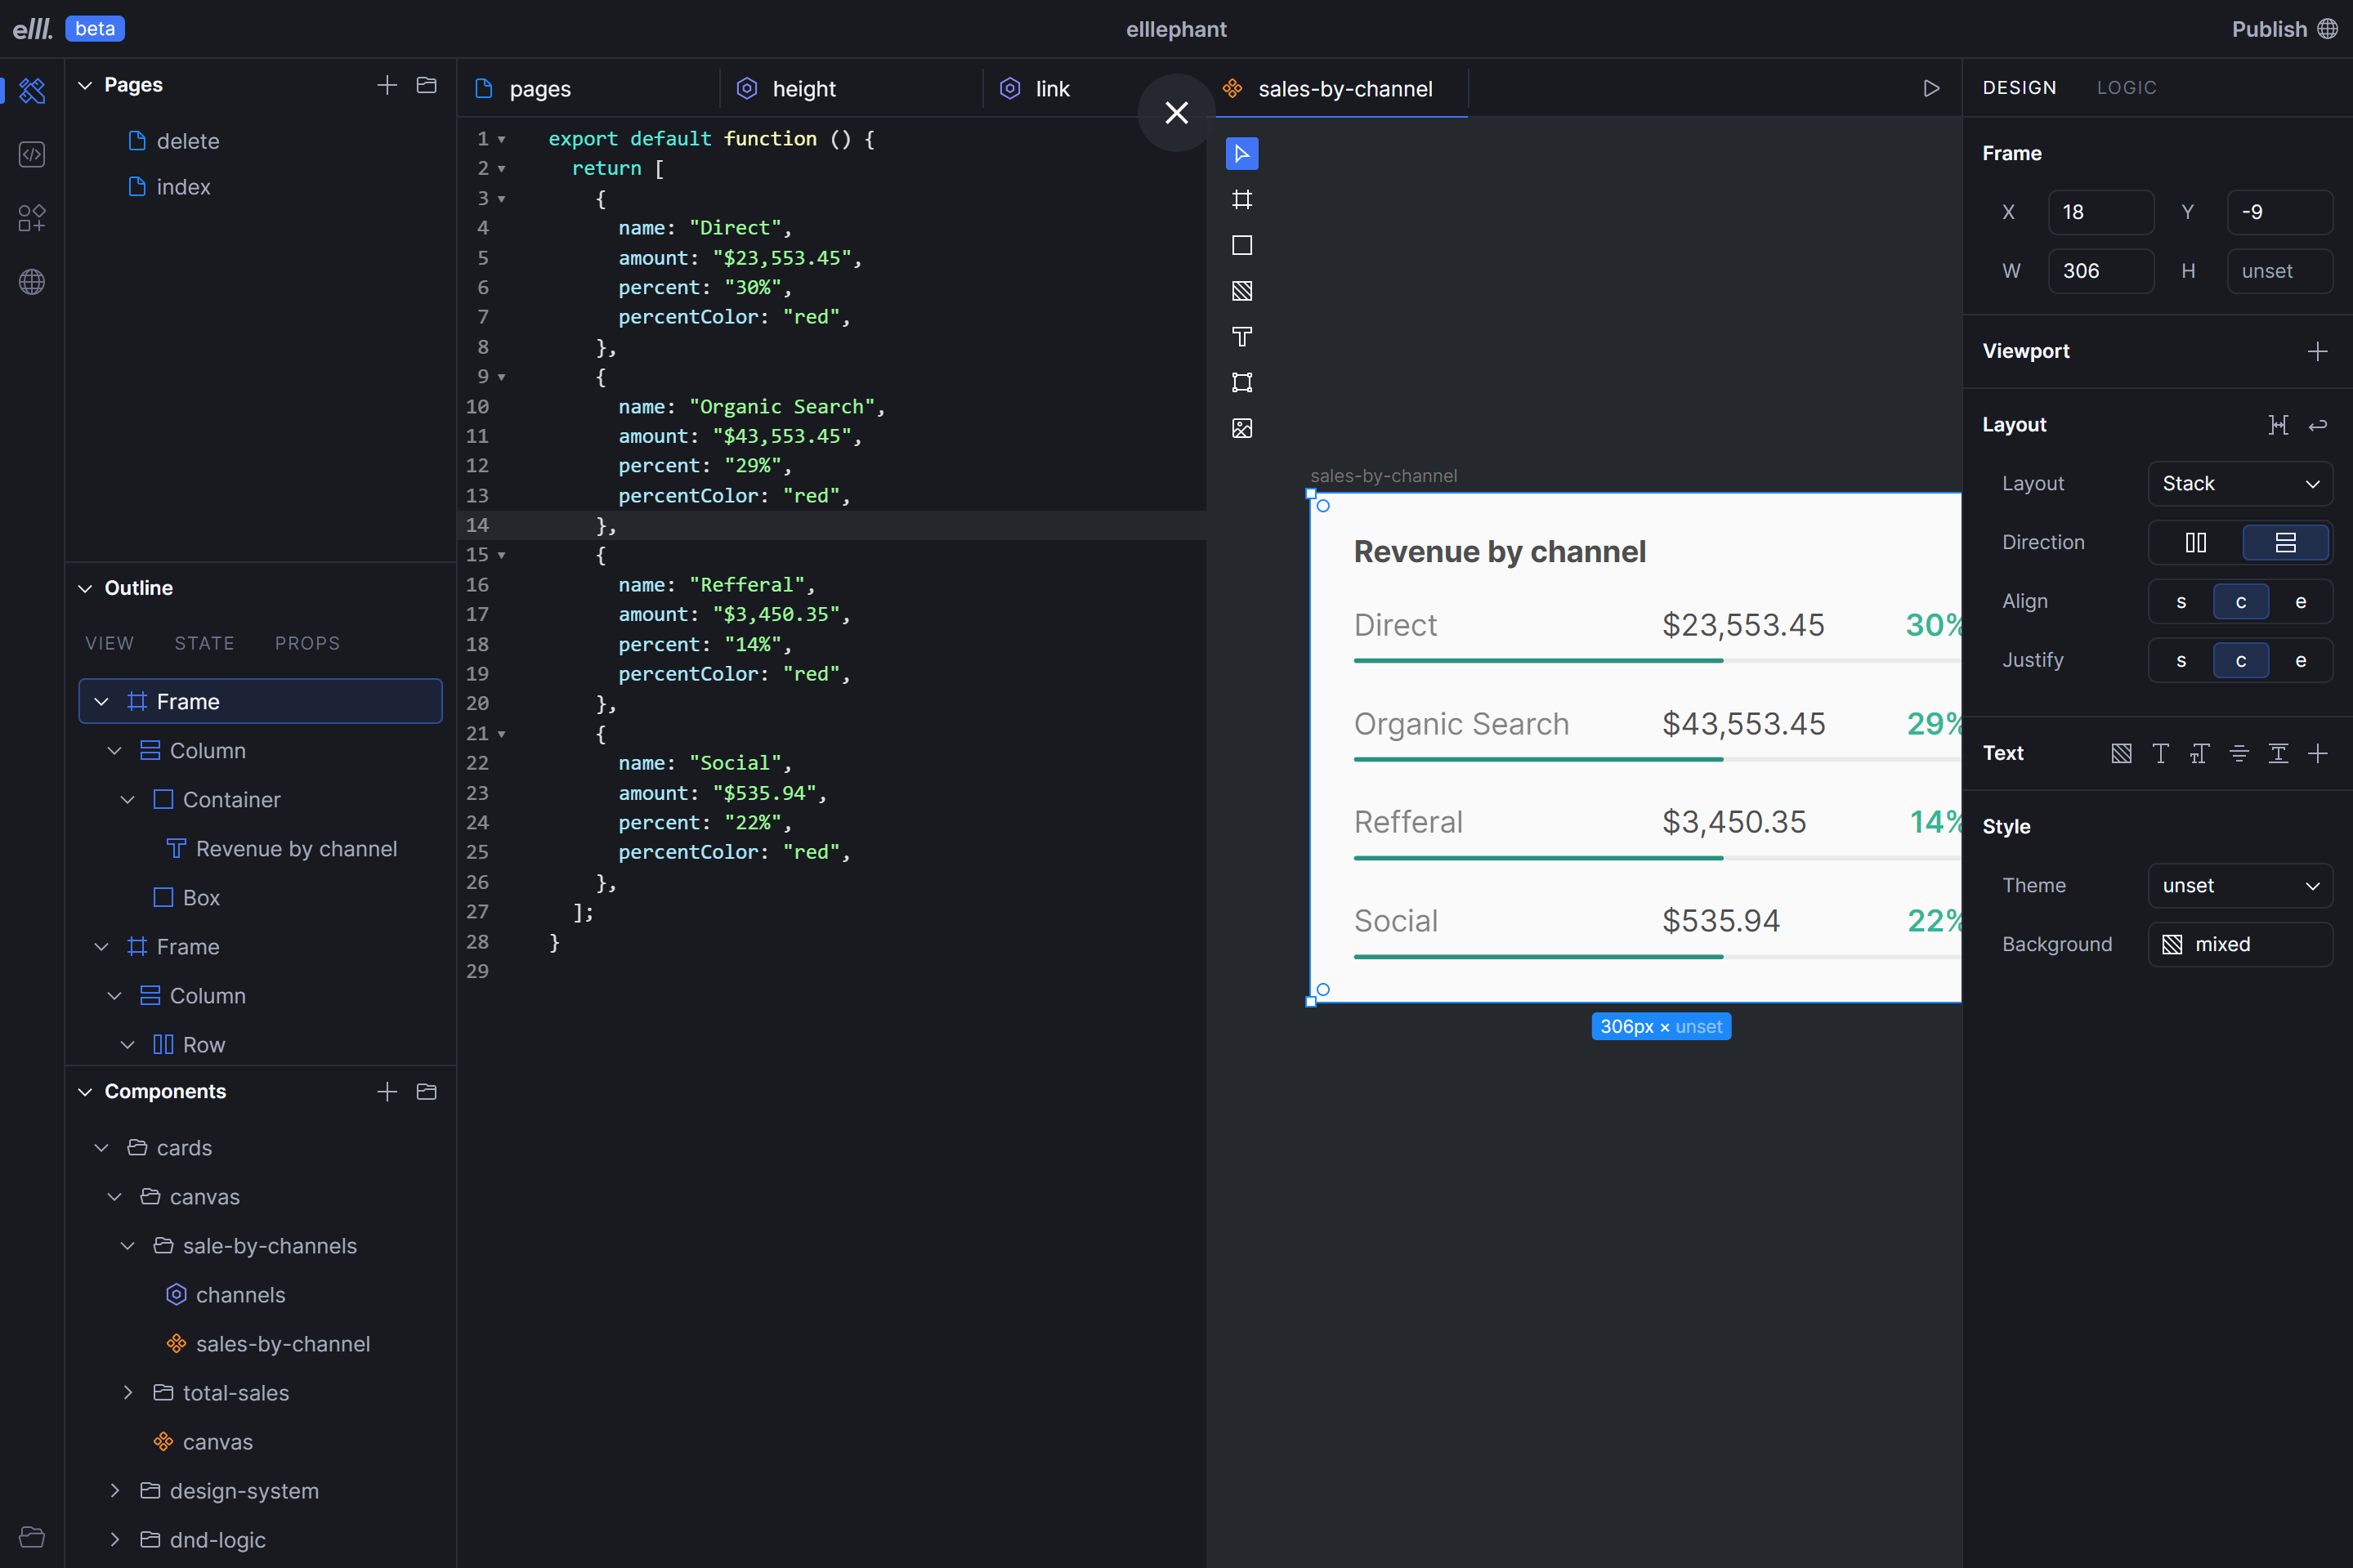The width and height of the screenshot is (2353, 1568).
Task: Click the Text fill hatched icon
Action: (x=2121, y=754)
